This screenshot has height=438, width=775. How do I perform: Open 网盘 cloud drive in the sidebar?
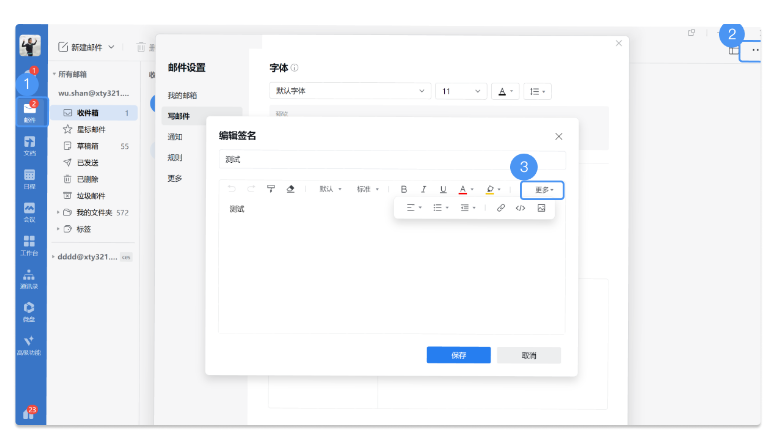(x=29, y=311)
